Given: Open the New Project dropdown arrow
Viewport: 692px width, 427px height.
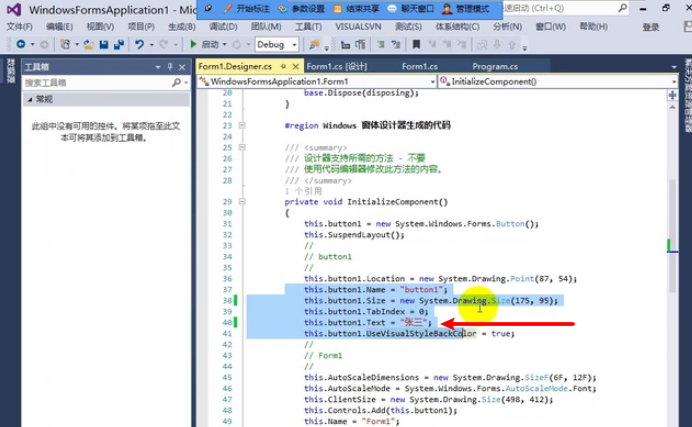Looking at the screenshot, I should coord(77,45).
